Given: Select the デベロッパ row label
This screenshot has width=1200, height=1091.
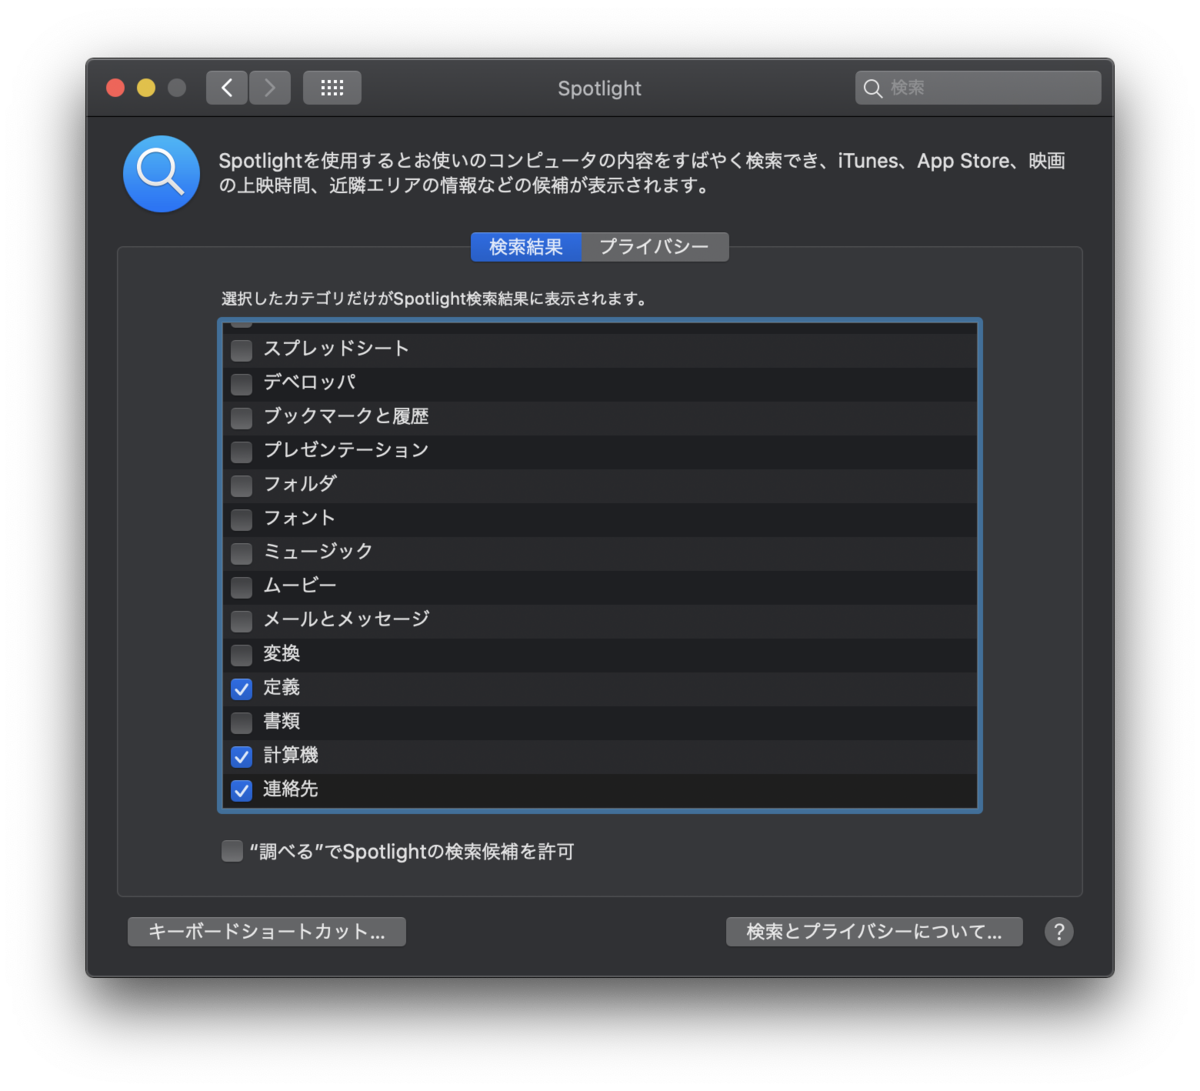Looking at the screenshot, I should [309, 383].
